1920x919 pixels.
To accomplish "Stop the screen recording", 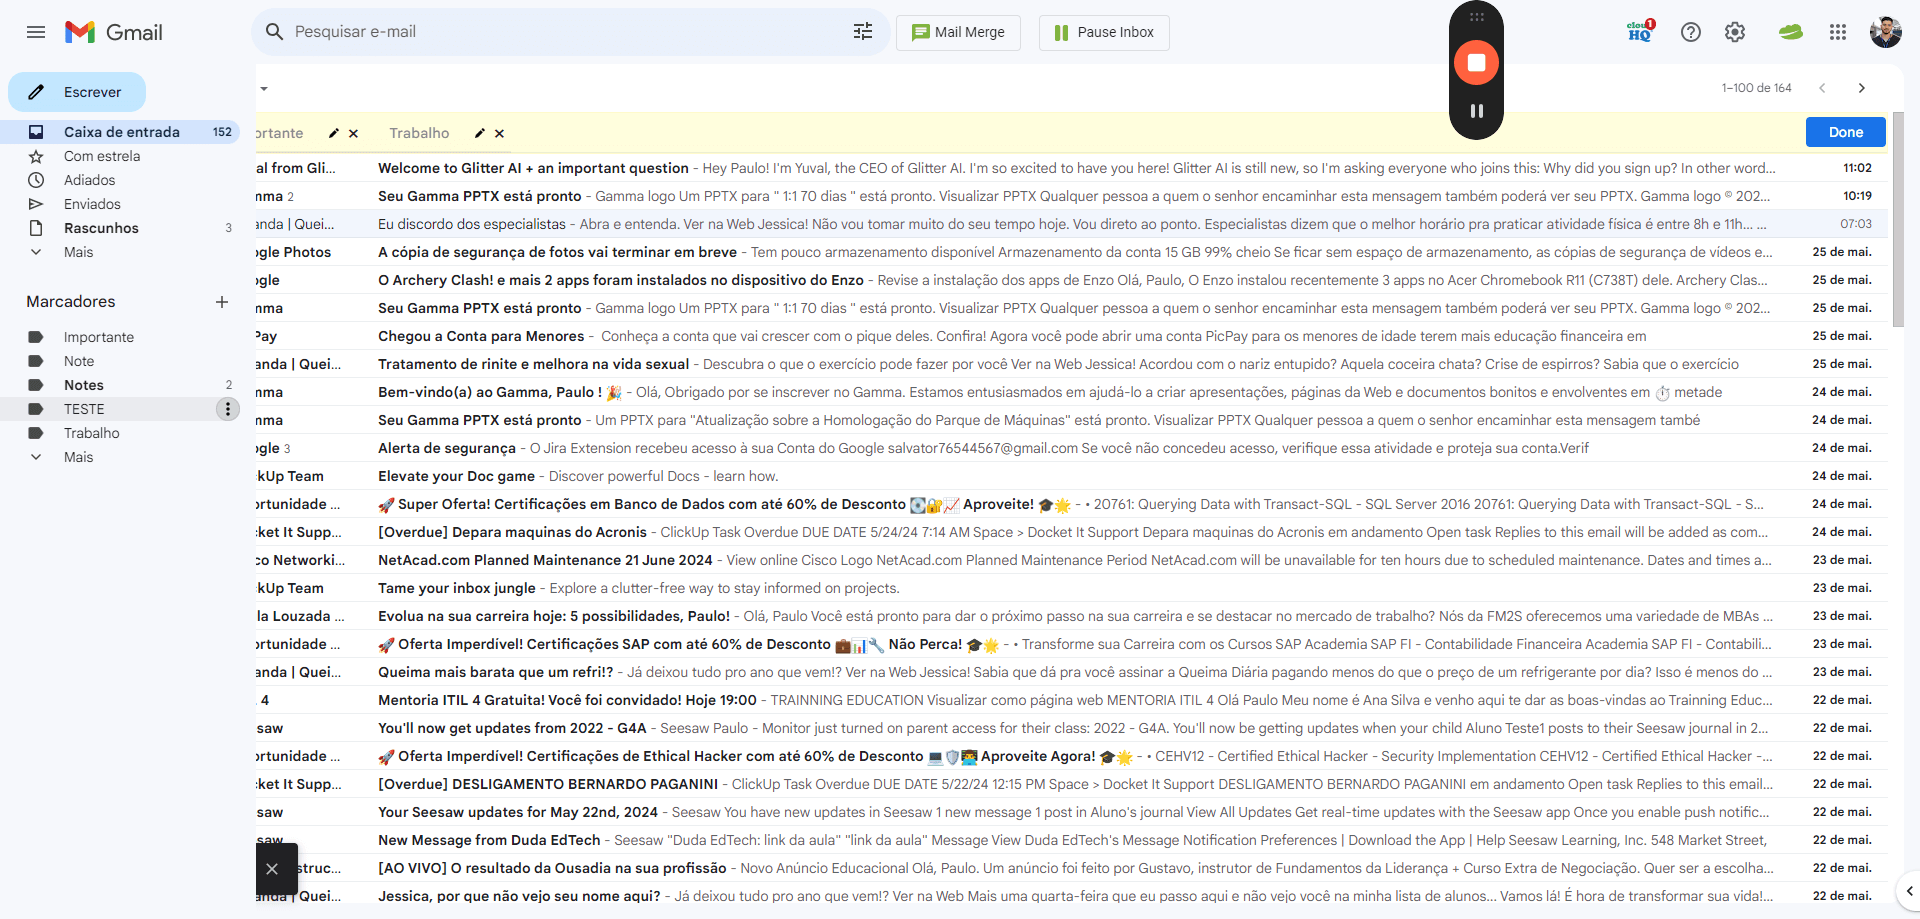I will click(x=1476, y=62).
